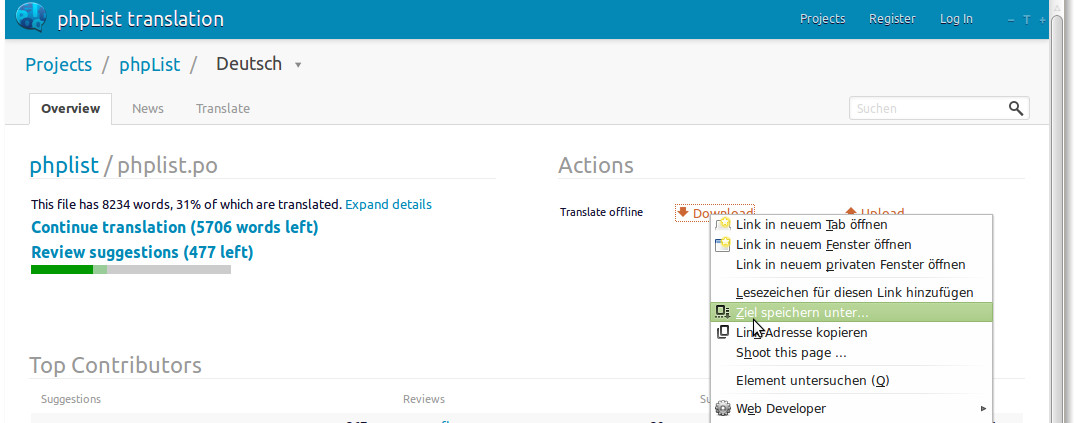The height and width of the screenshot is (423, 1074).
Task: Click the Deutsch language label
Action: tap(249, 64)
